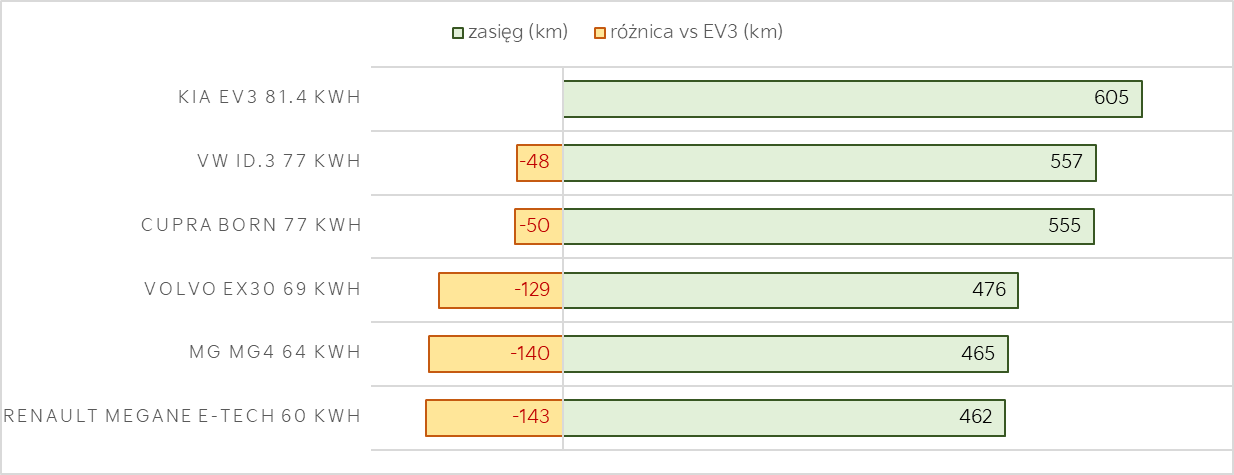Click the 'VOLVO EX30 69 KWH' axis label
The width and height of the screenshot is (1234, 475).
coord(253,290)
